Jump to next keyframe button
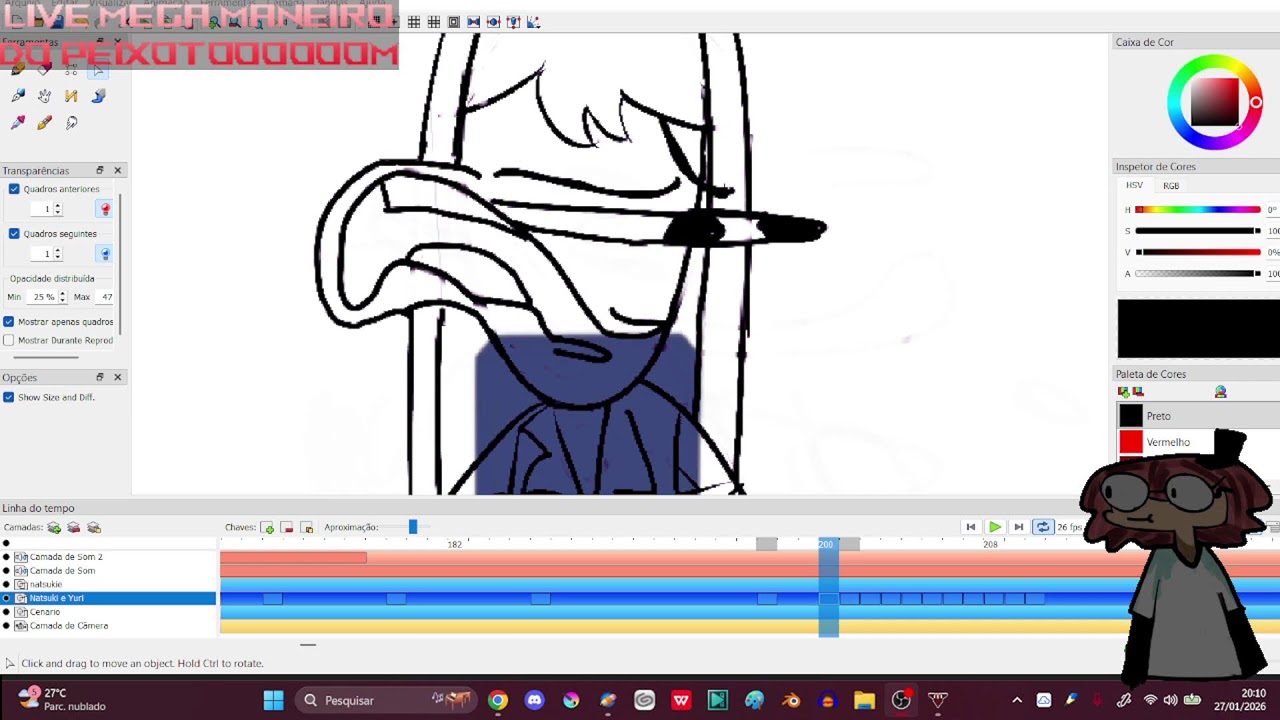This screenshot has height=720, width=1280. coord(1018,527)
